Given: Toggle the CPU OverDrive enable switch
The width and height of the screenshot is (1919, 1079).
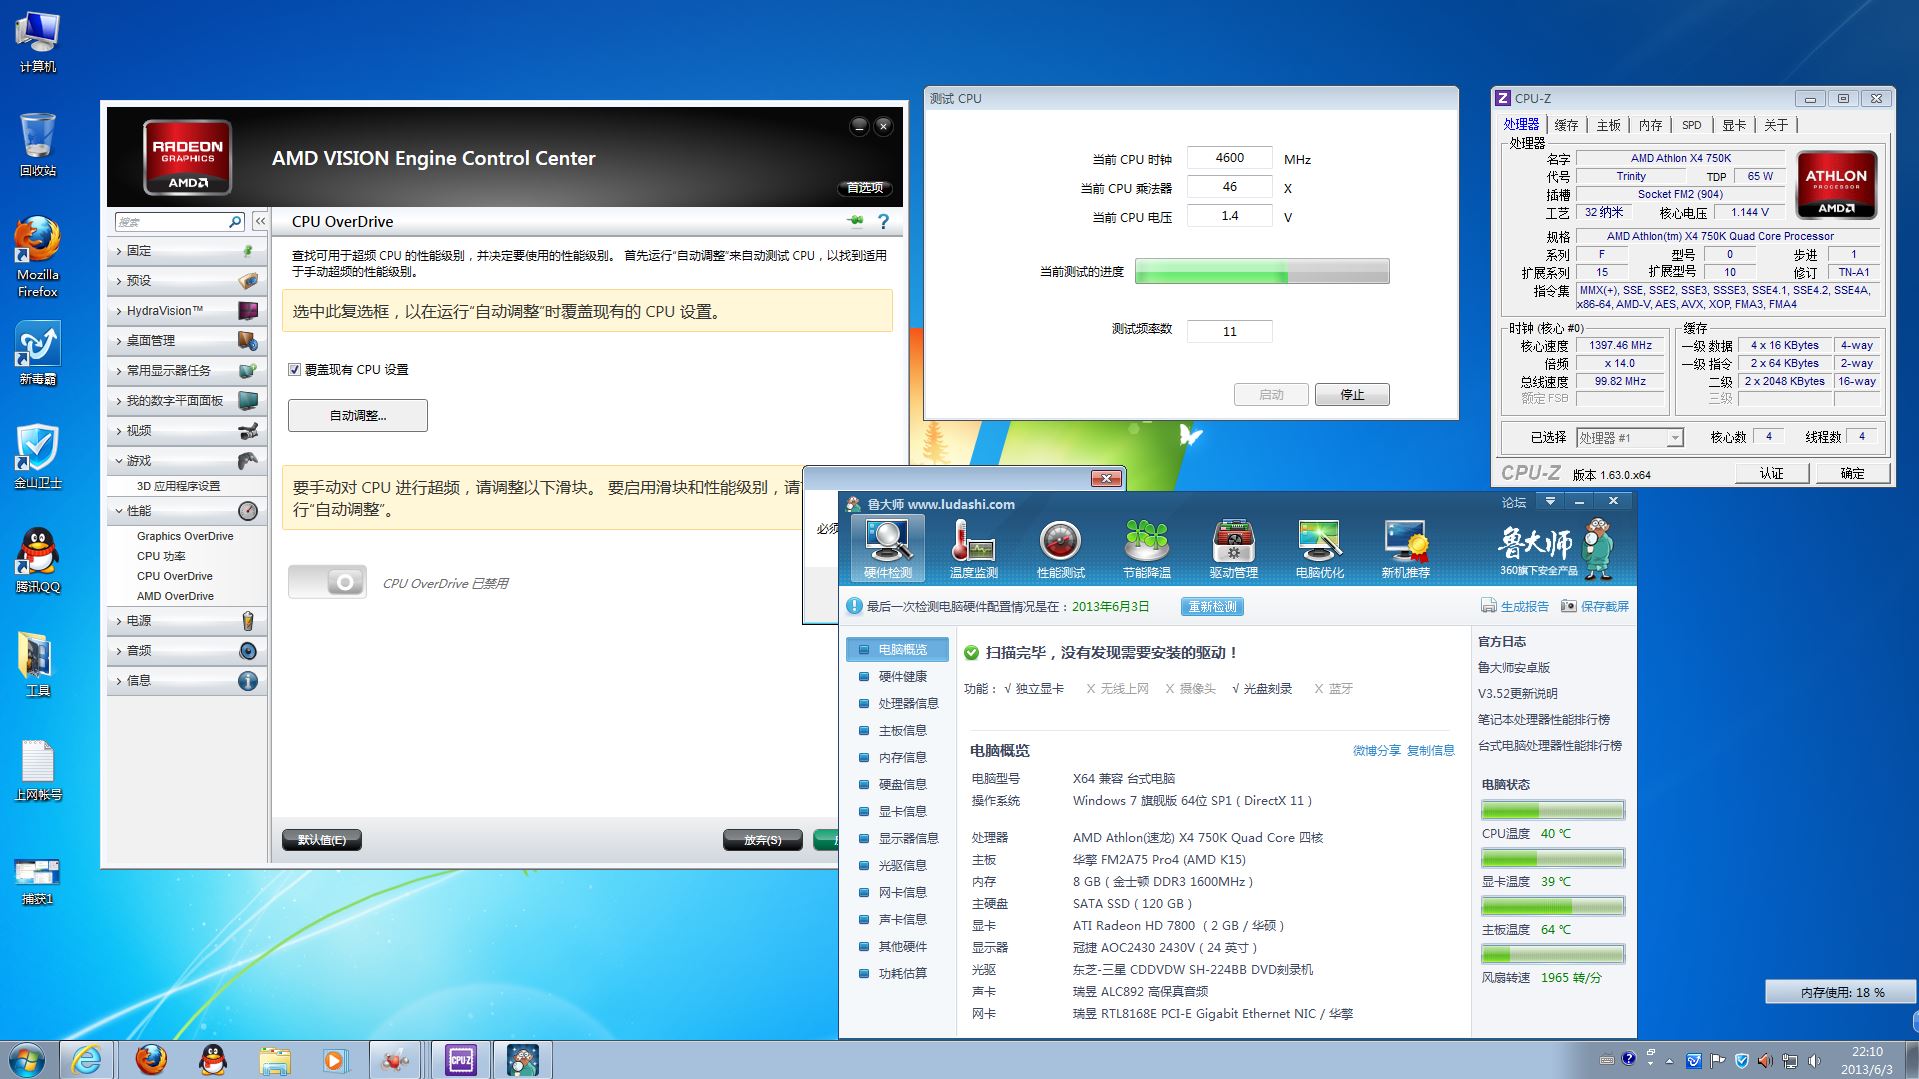Looking at the screenshot, I should click(x=327, y=582).
